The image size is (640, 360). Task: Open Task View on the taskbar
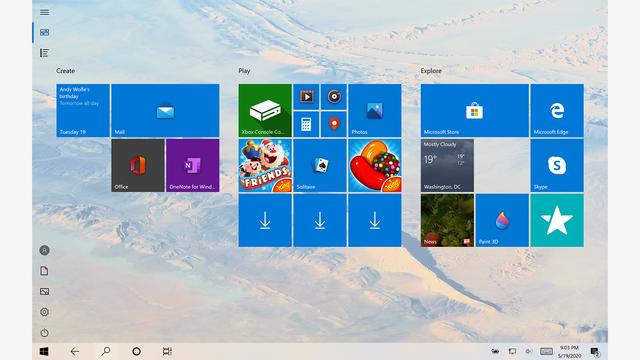coord(167,351)
